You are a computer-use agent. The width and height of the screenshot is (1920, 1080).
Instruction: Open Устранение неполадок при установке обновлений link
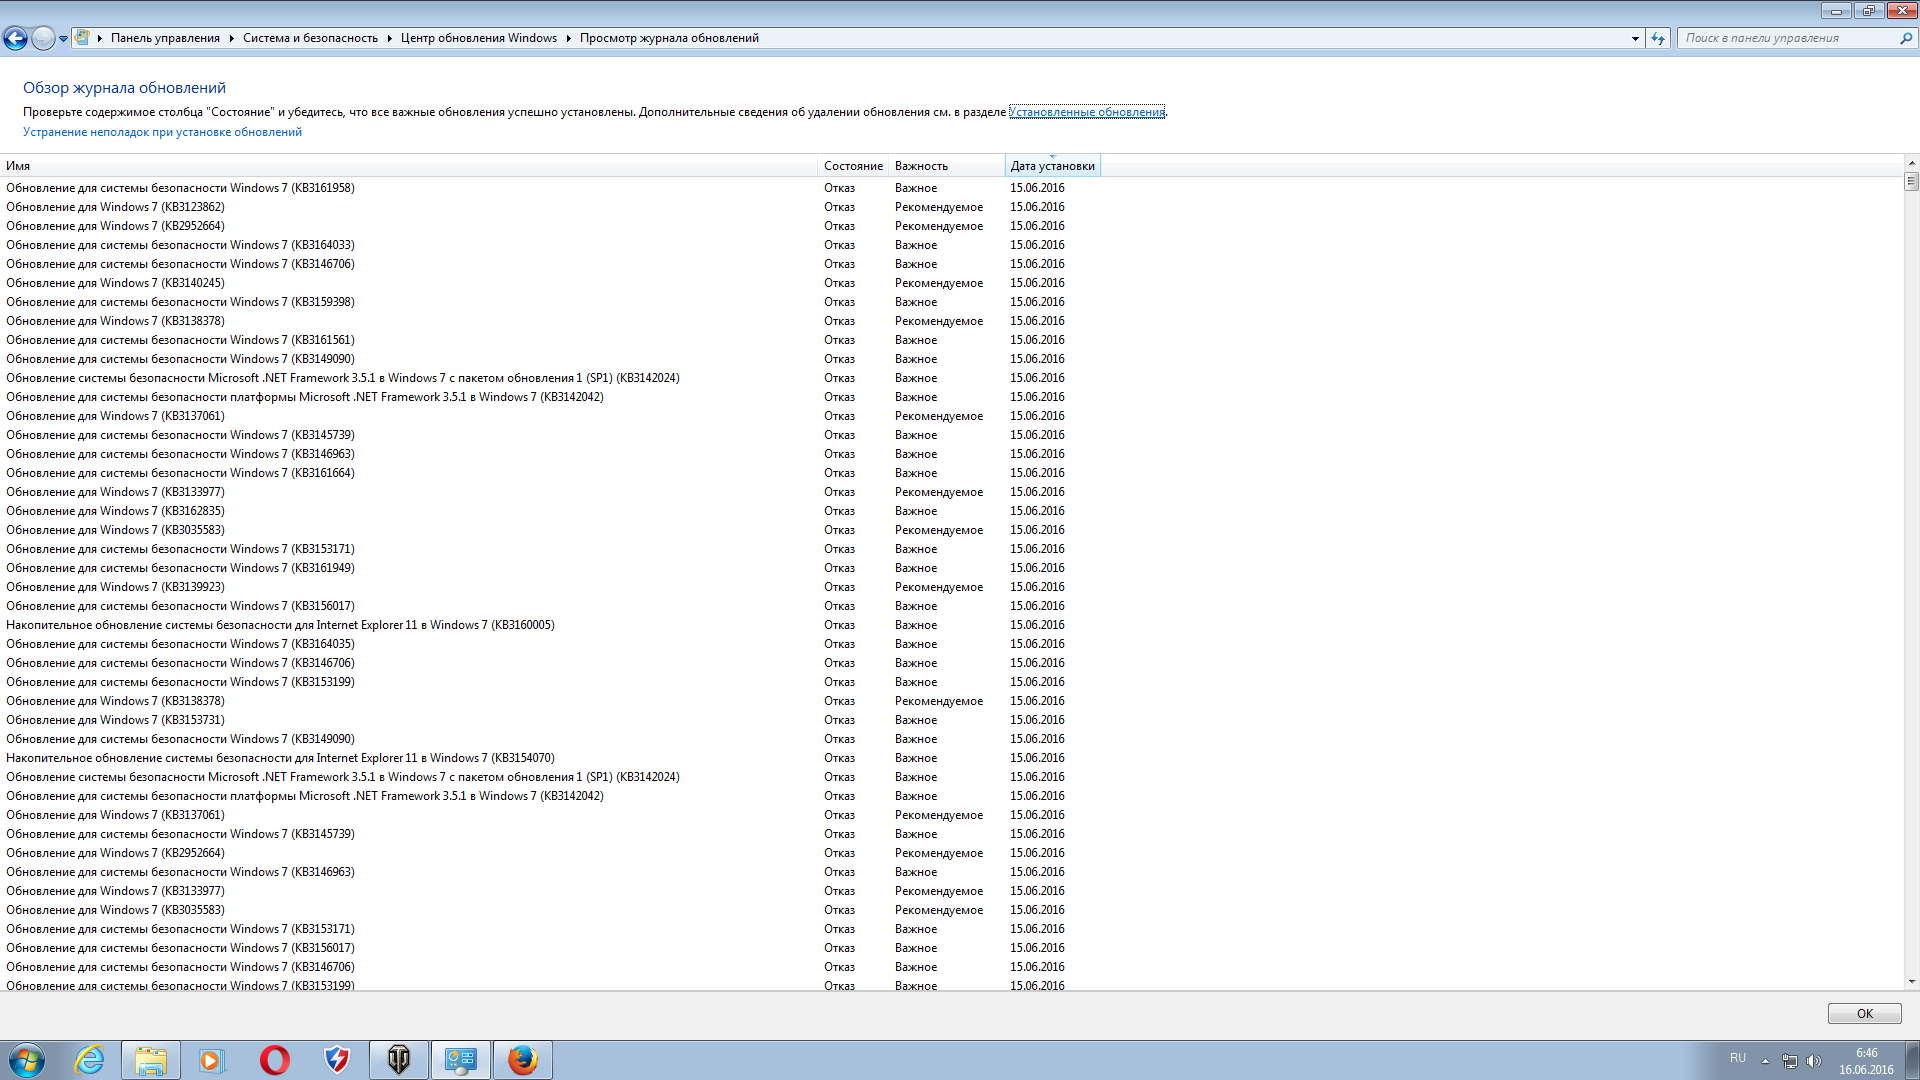click(162, 132)
